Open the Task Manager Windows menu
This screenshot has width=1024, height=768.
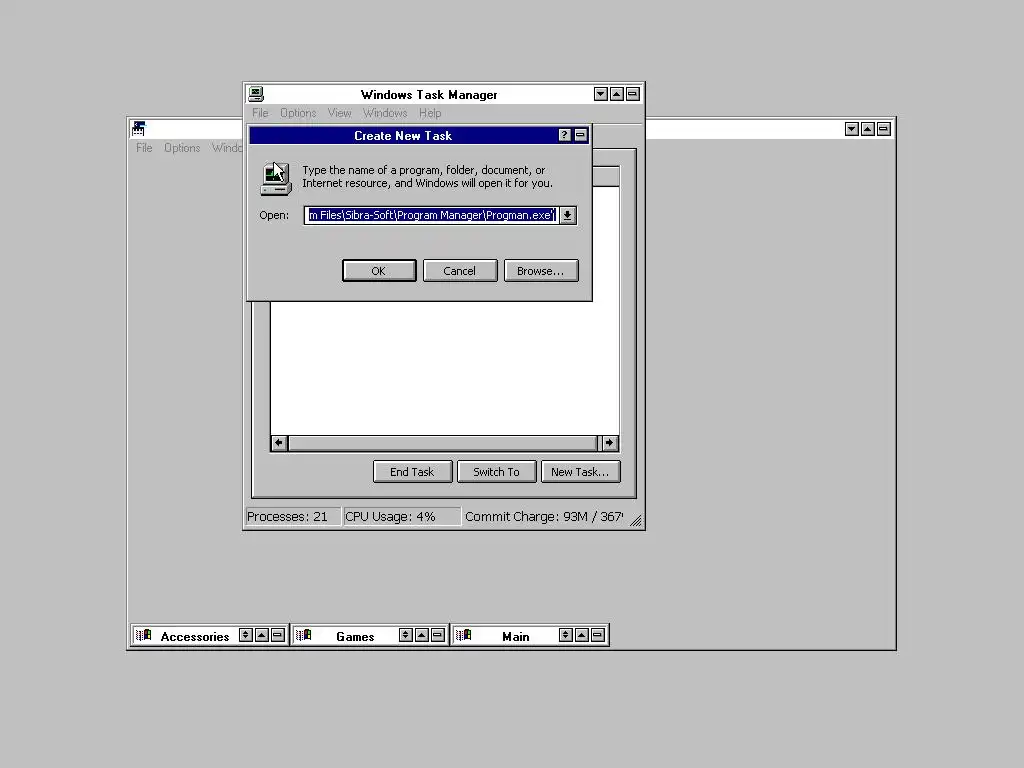(385, 113)
